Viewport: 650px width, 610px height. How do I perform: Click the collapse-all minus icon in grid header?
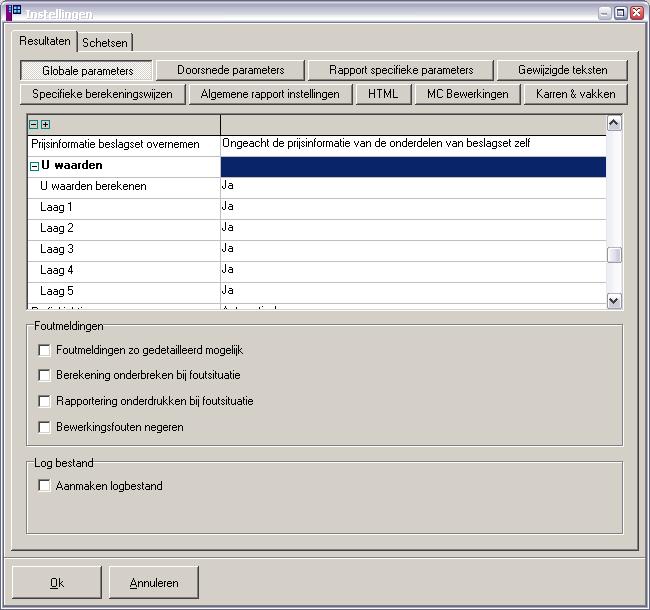click(34, 124)
